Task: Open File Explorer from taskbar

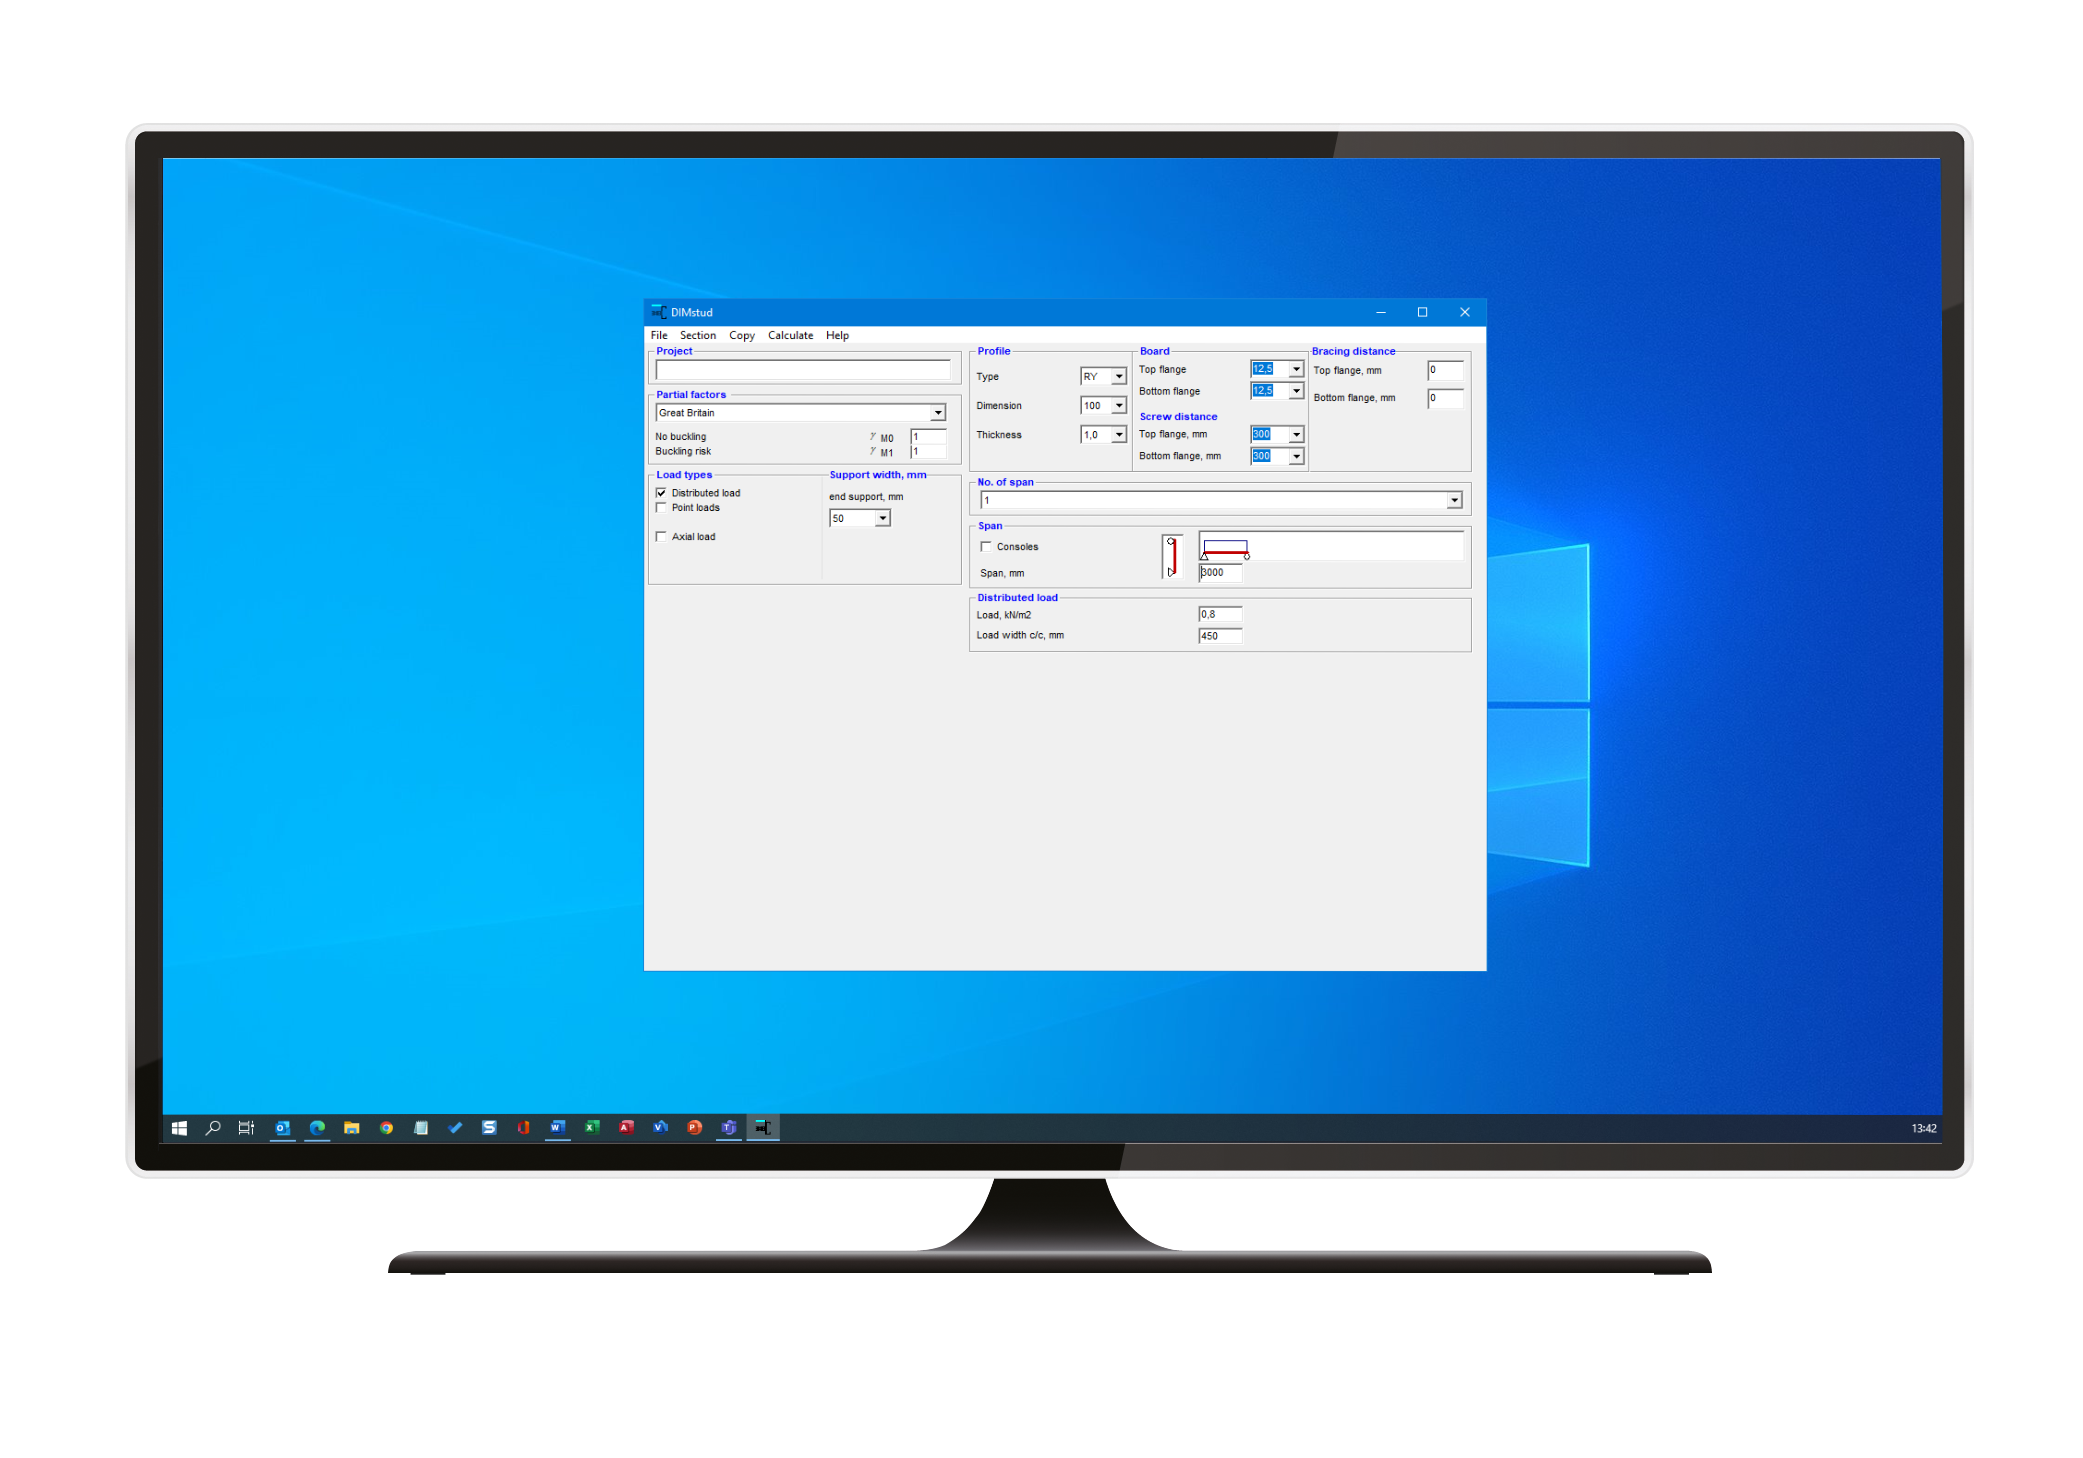Action: (352, 1128)
